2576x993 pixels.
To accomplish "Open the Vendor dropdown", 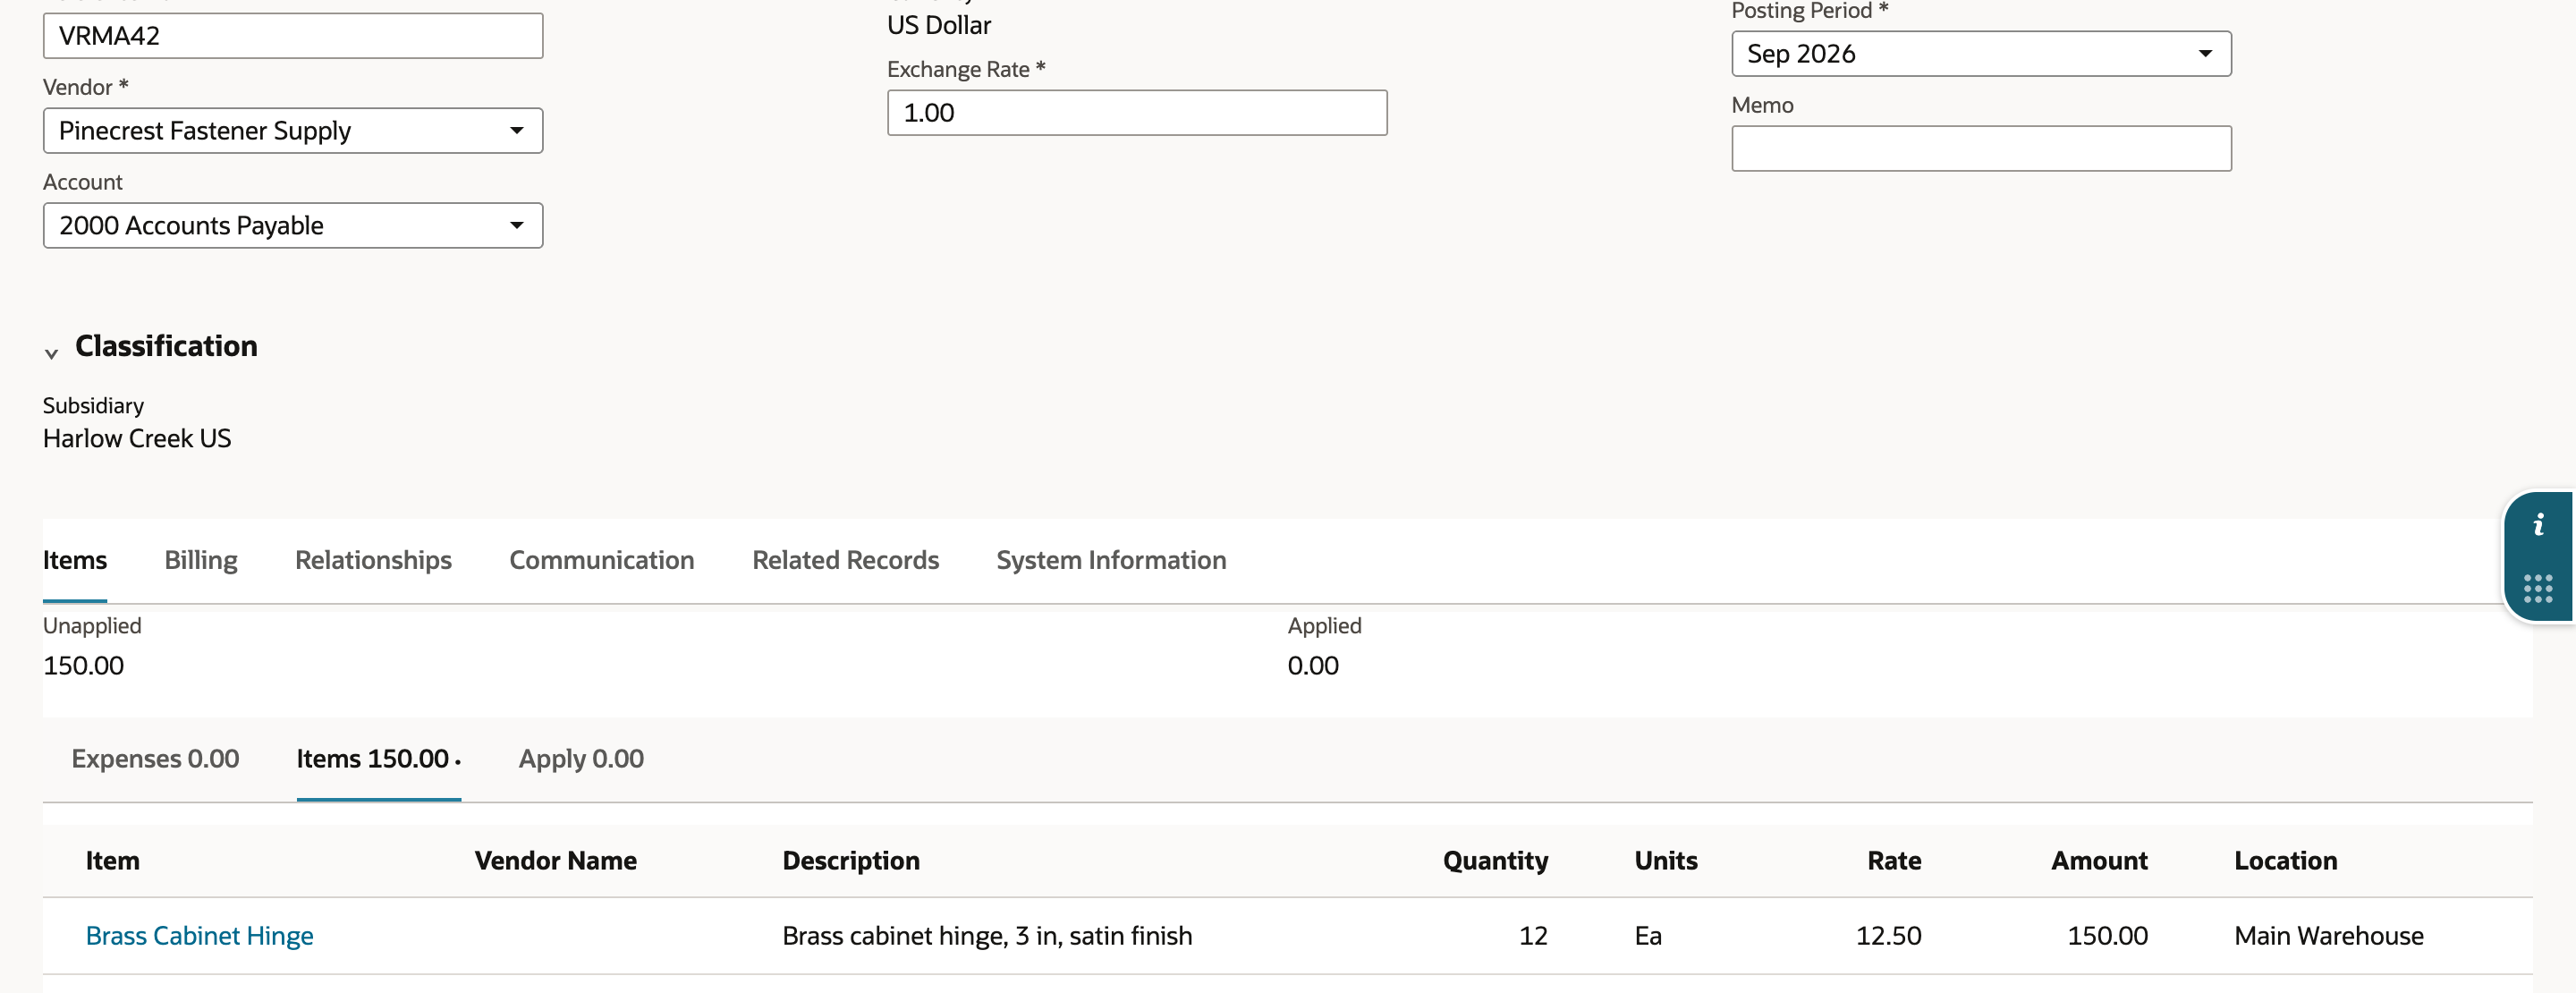I will 293,131.
